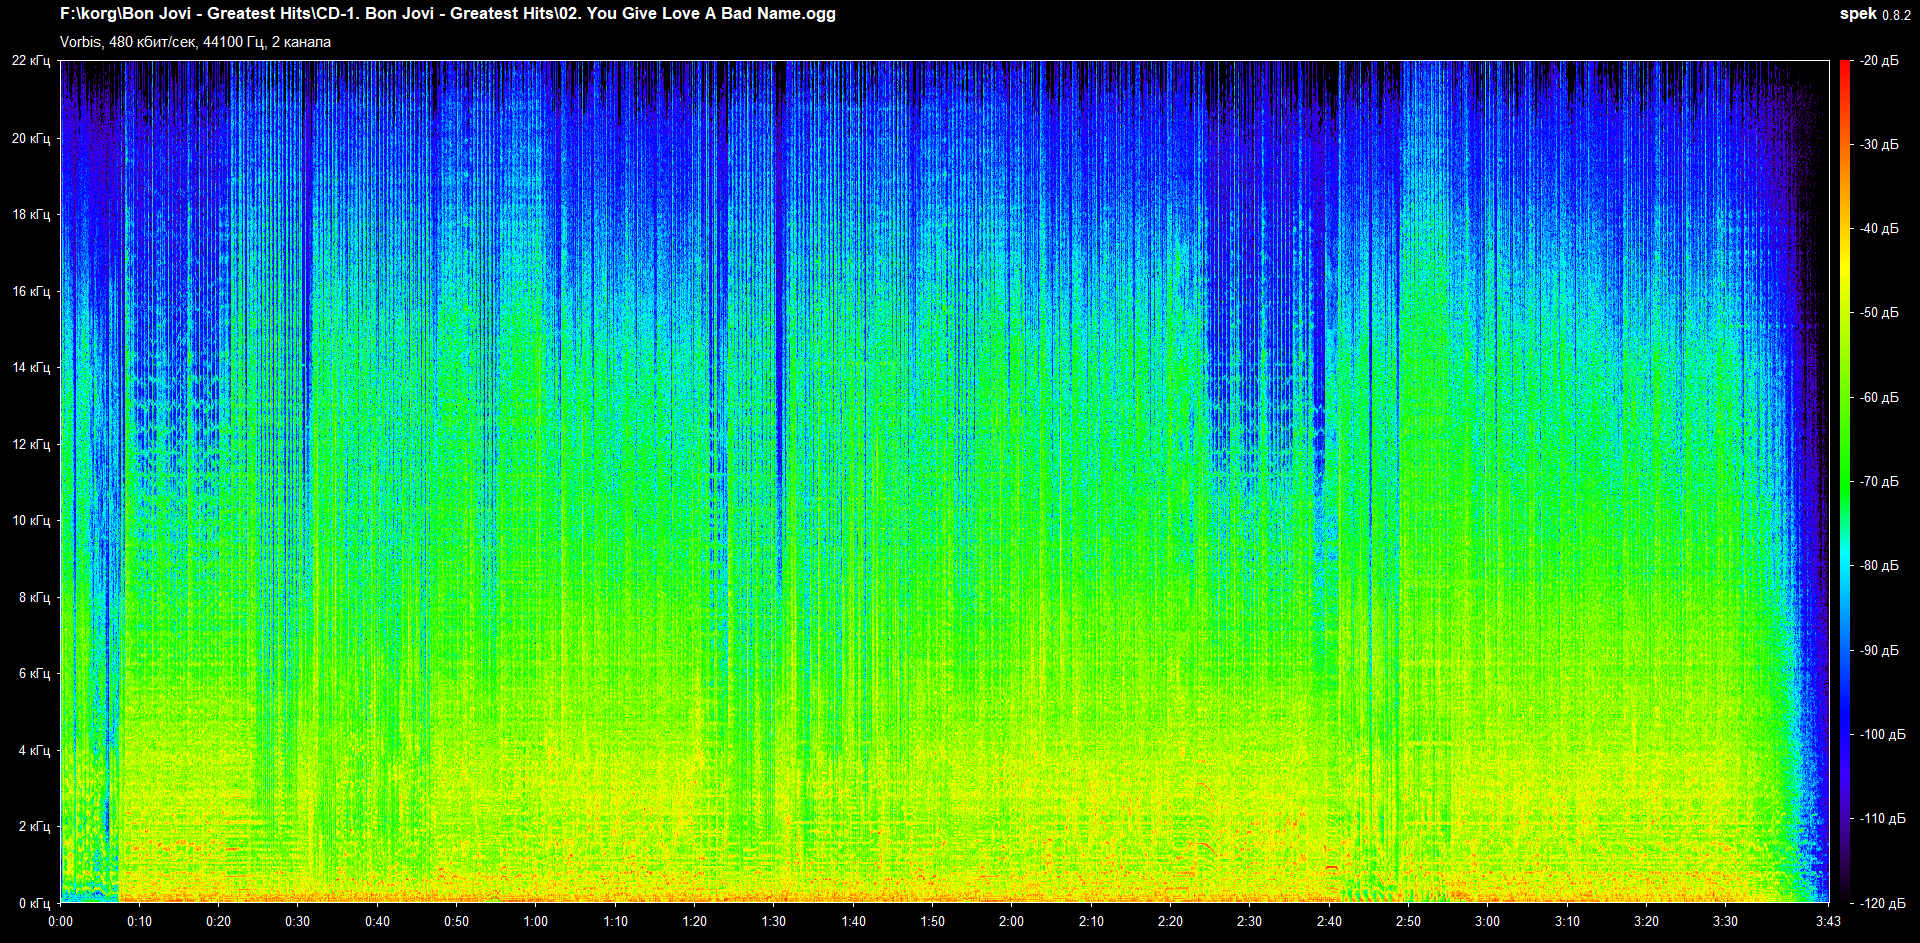The height and width of the screenshot is (943, 1920).
Task: Click the 1:00 time axis marker
Action: pyautogui.click(x=536, y=921)
